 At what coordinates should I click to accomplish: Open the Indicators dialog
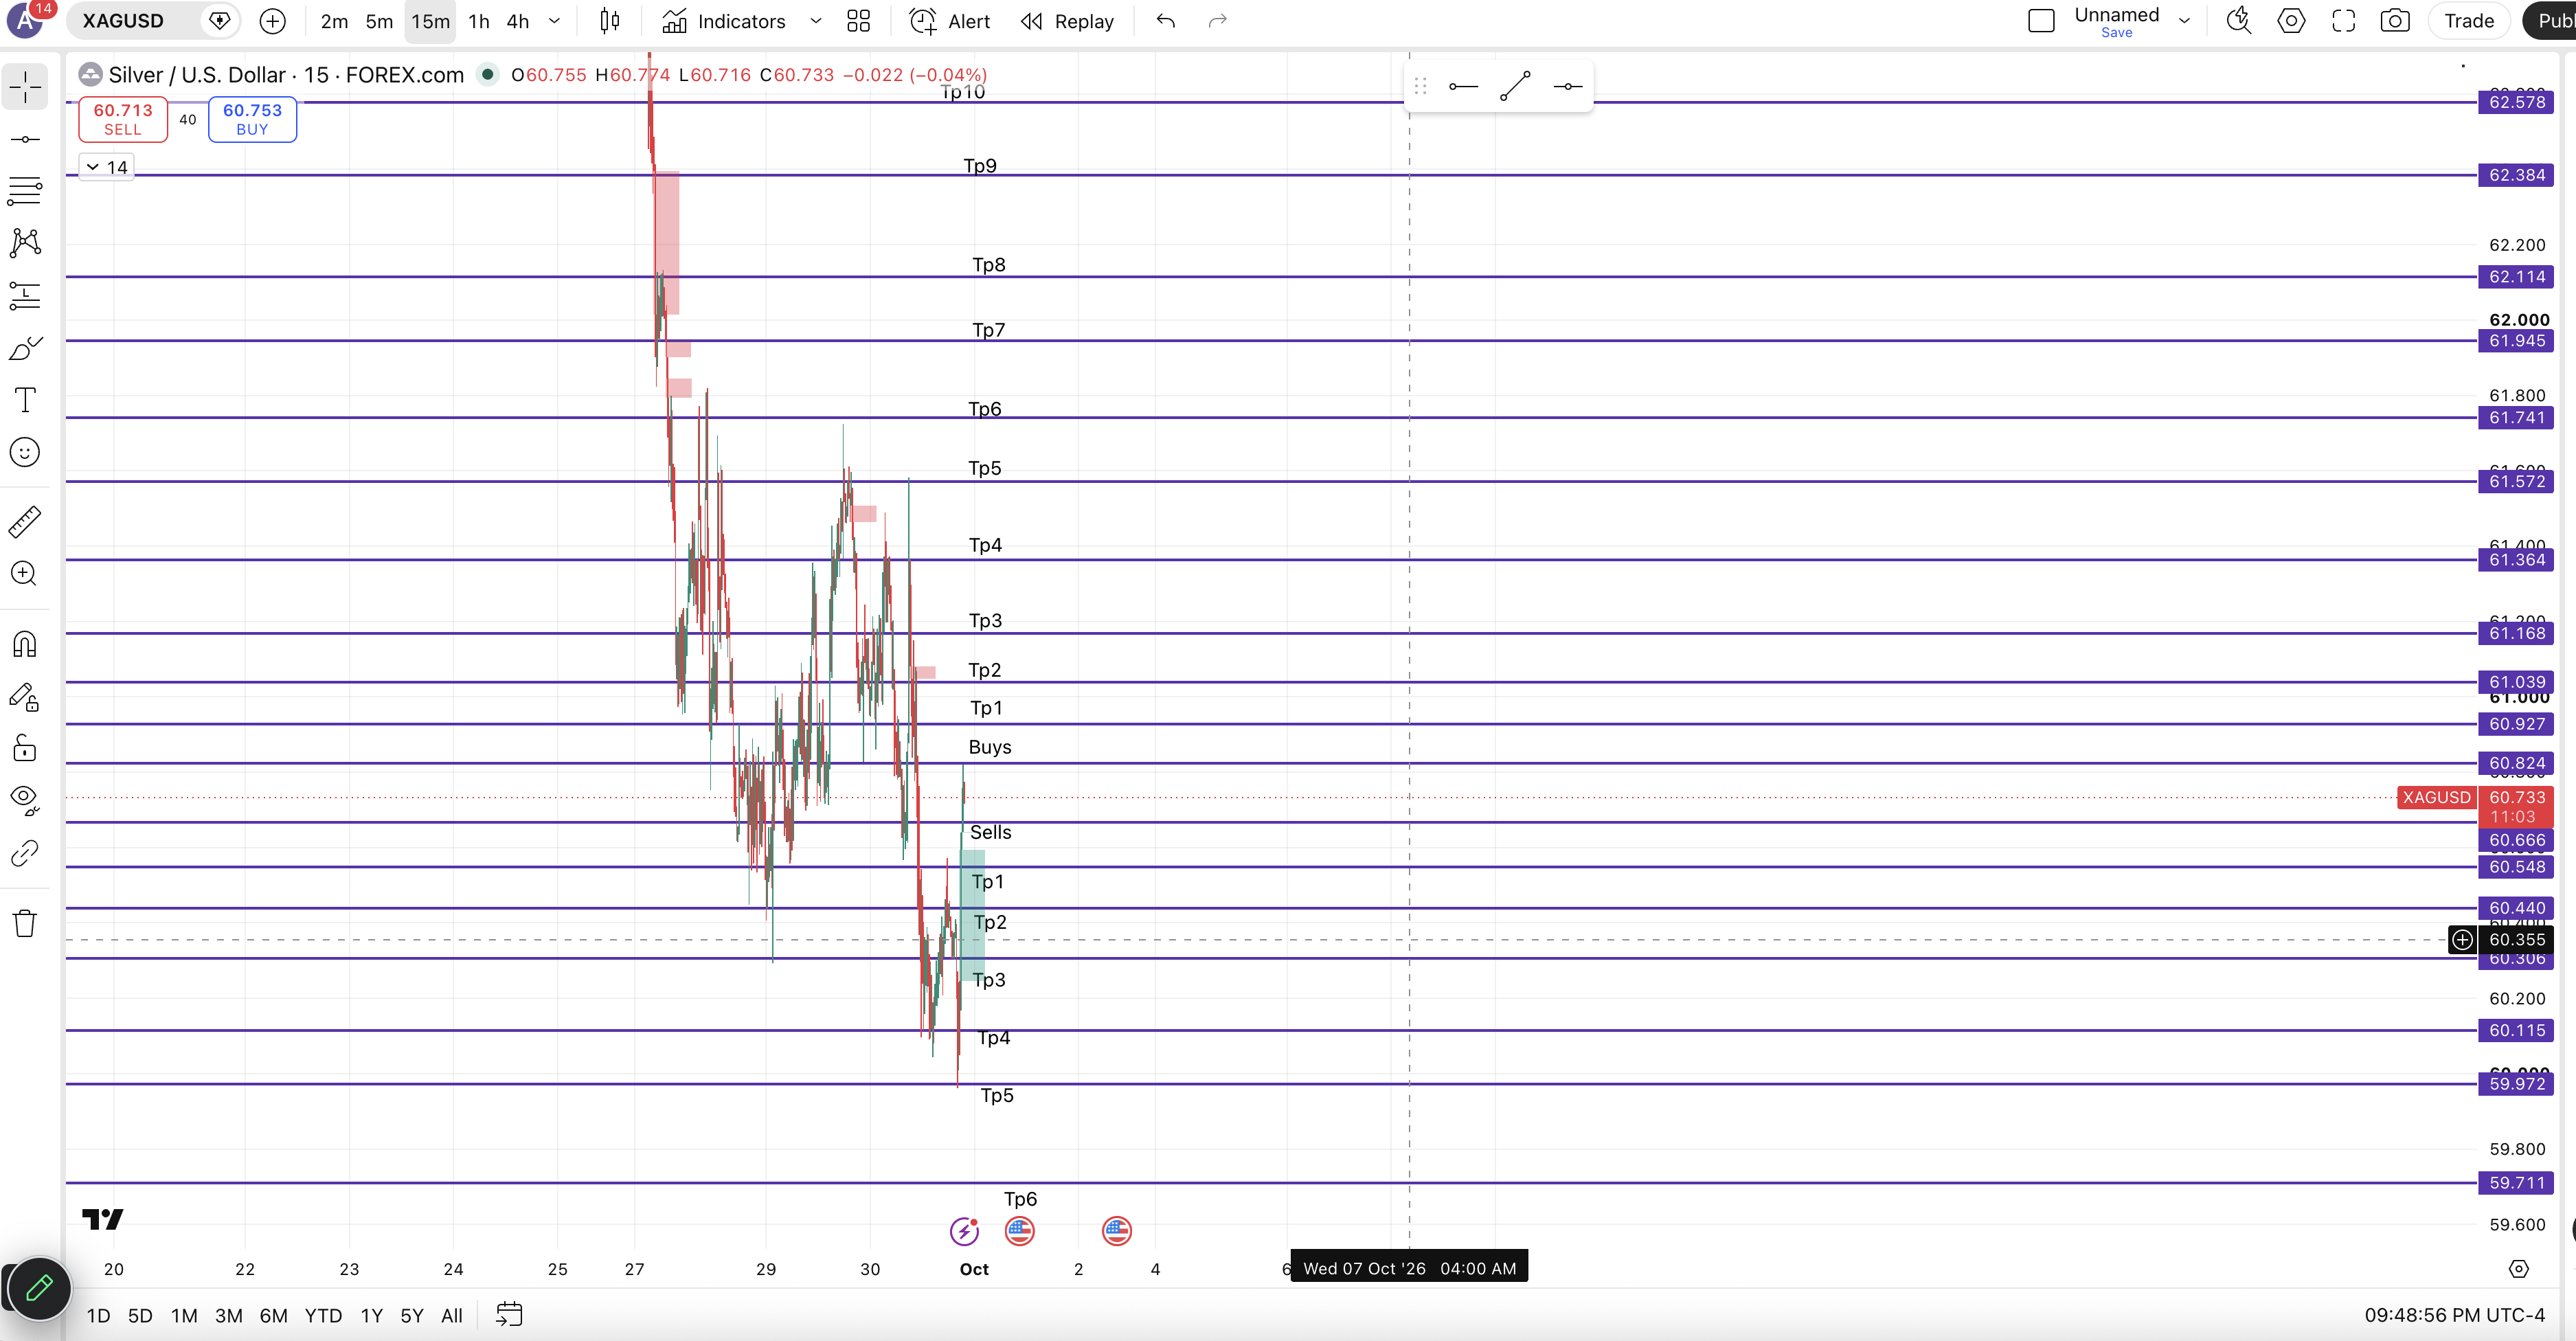[724, 21]
